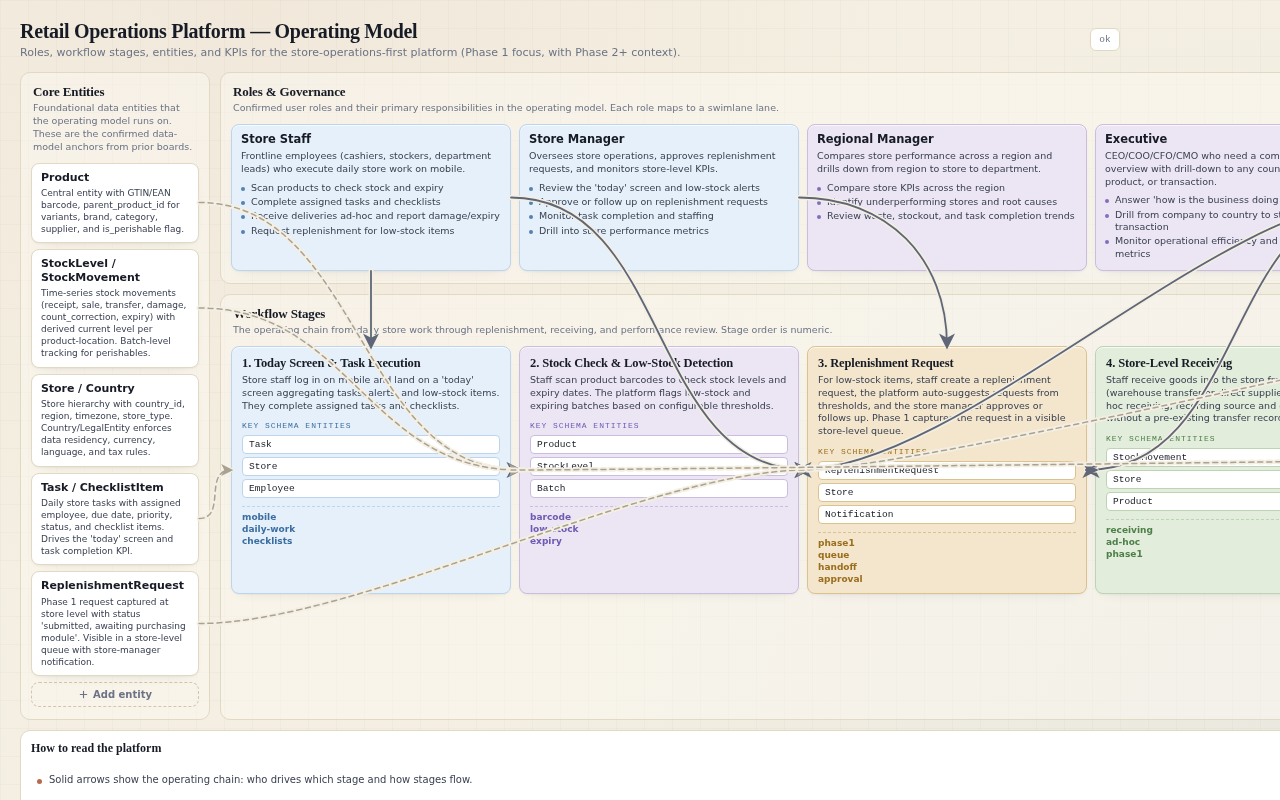Screen dimensions: 1280x800
Task: Select the Store Staff role card
Action: (371, 197)
